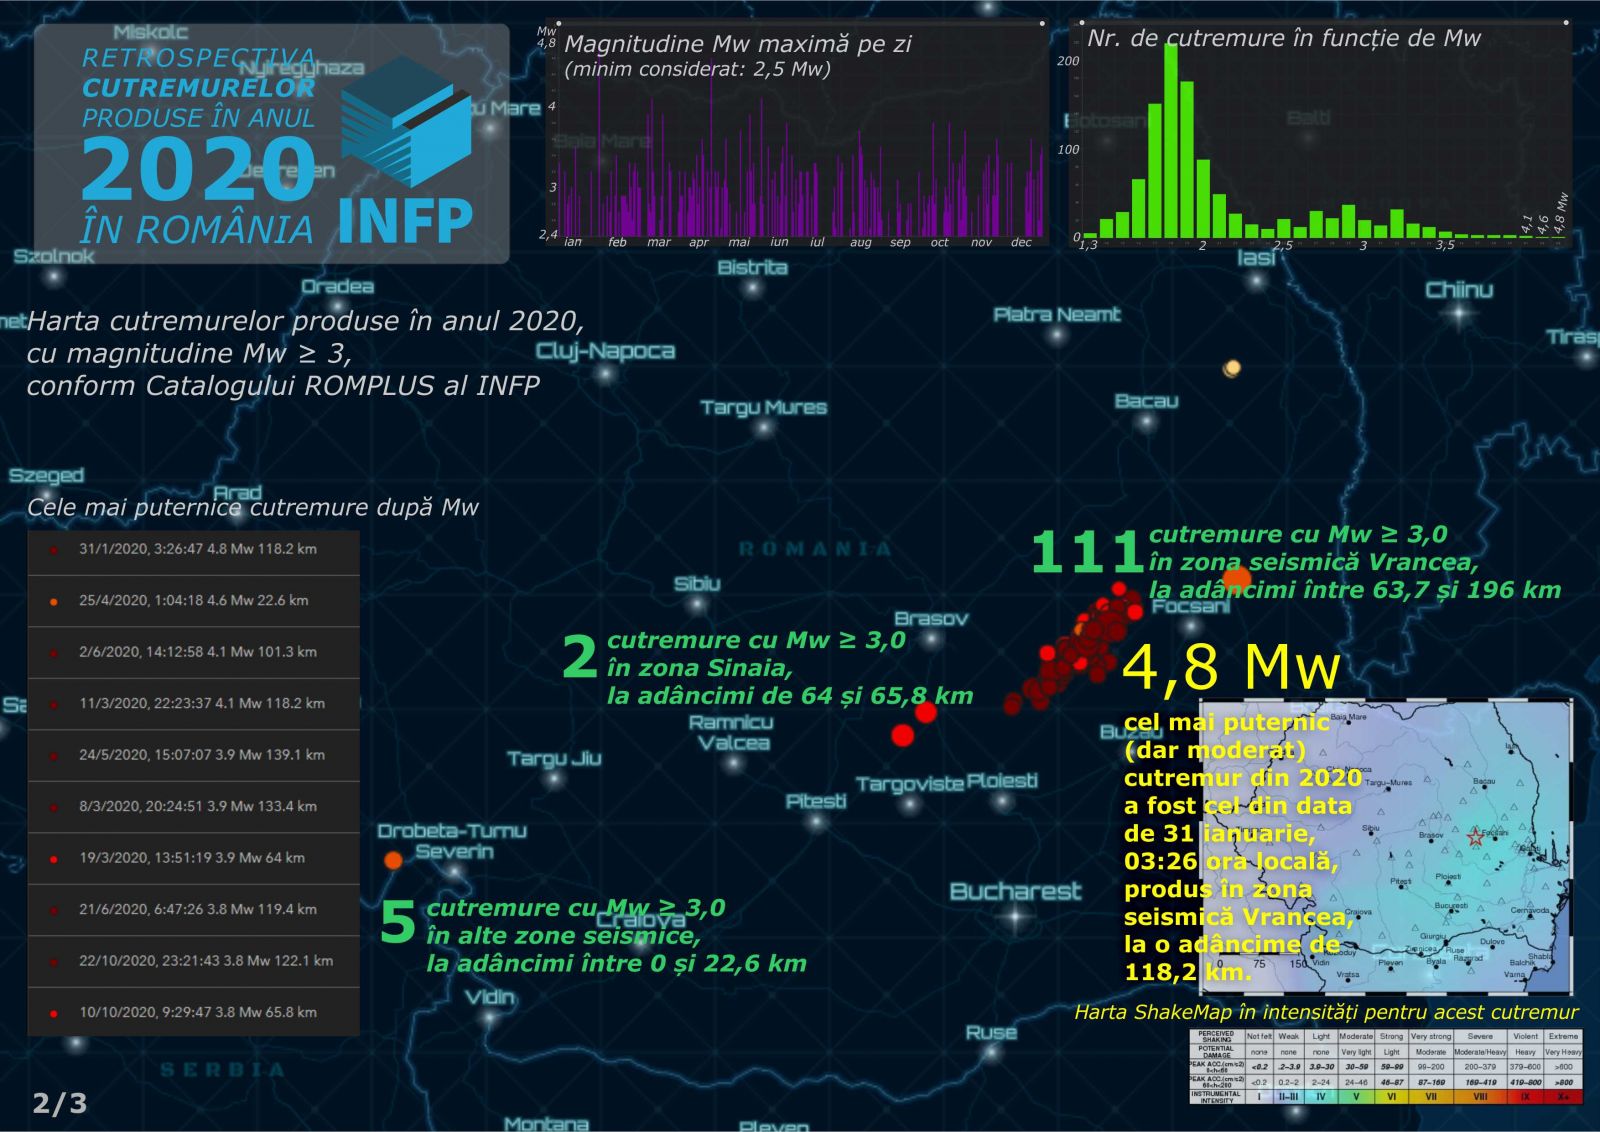Click the yellow earthquake marker near Bacau

click(1232, 368)
